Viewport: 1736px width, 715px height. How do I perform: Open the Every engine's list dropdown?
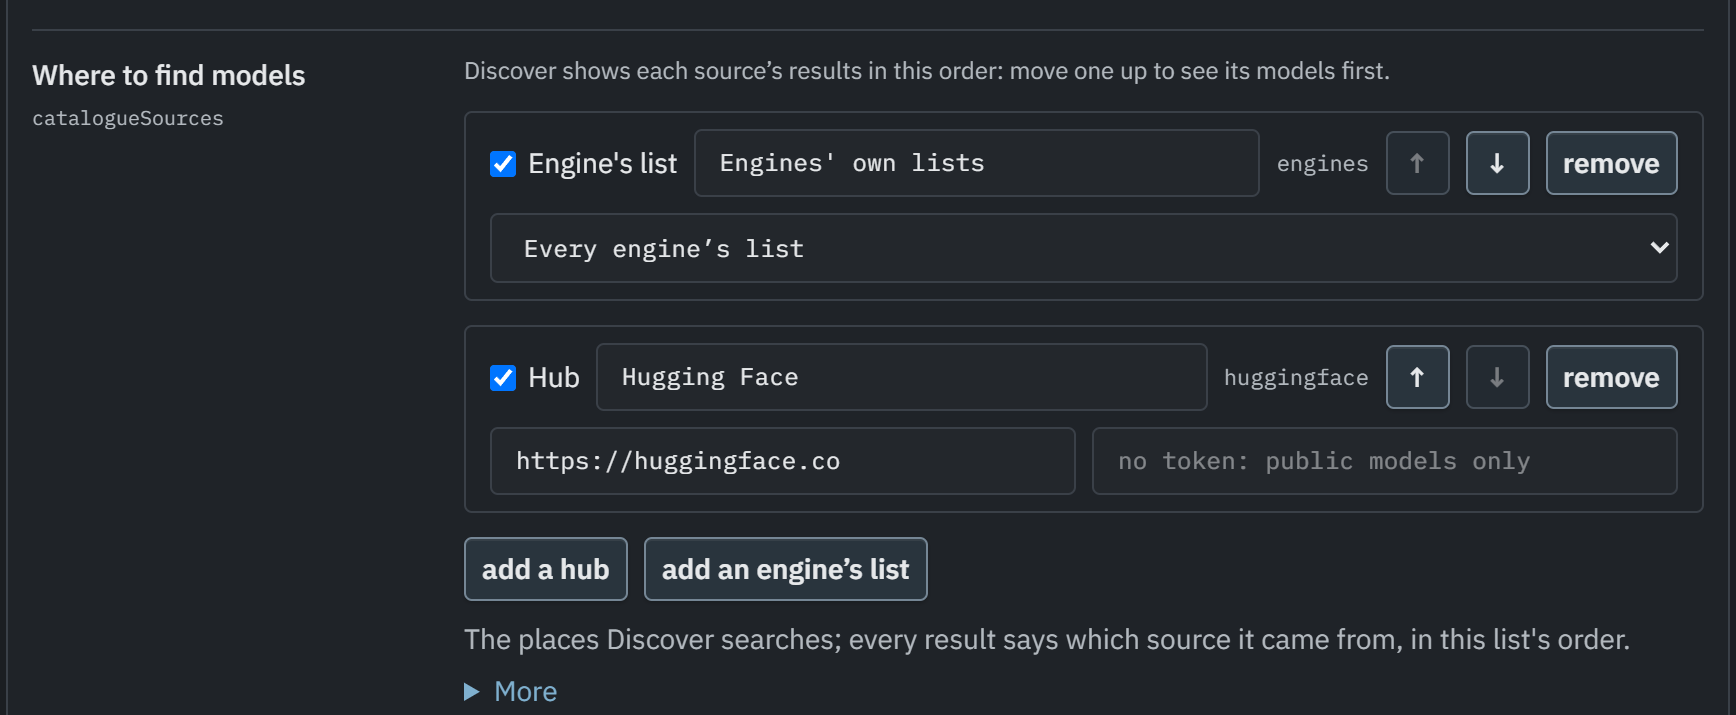point(1083,248)
